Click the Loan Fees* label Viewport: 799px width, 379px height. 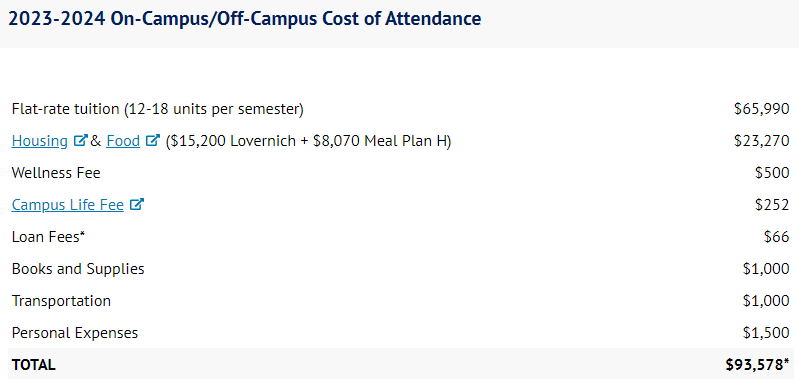[48, 237]
